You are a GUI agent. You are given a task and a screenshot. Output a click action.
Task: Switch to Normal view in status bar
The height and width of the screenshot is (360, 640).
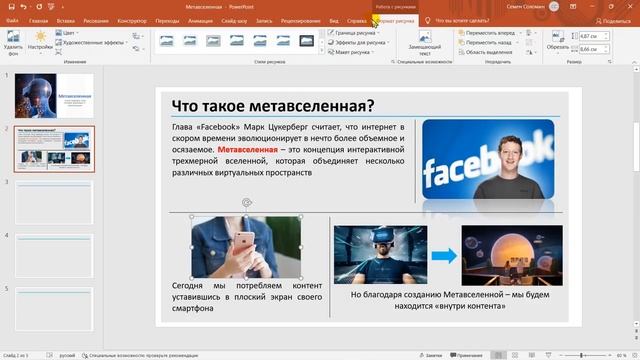click(x=498, y=356)
